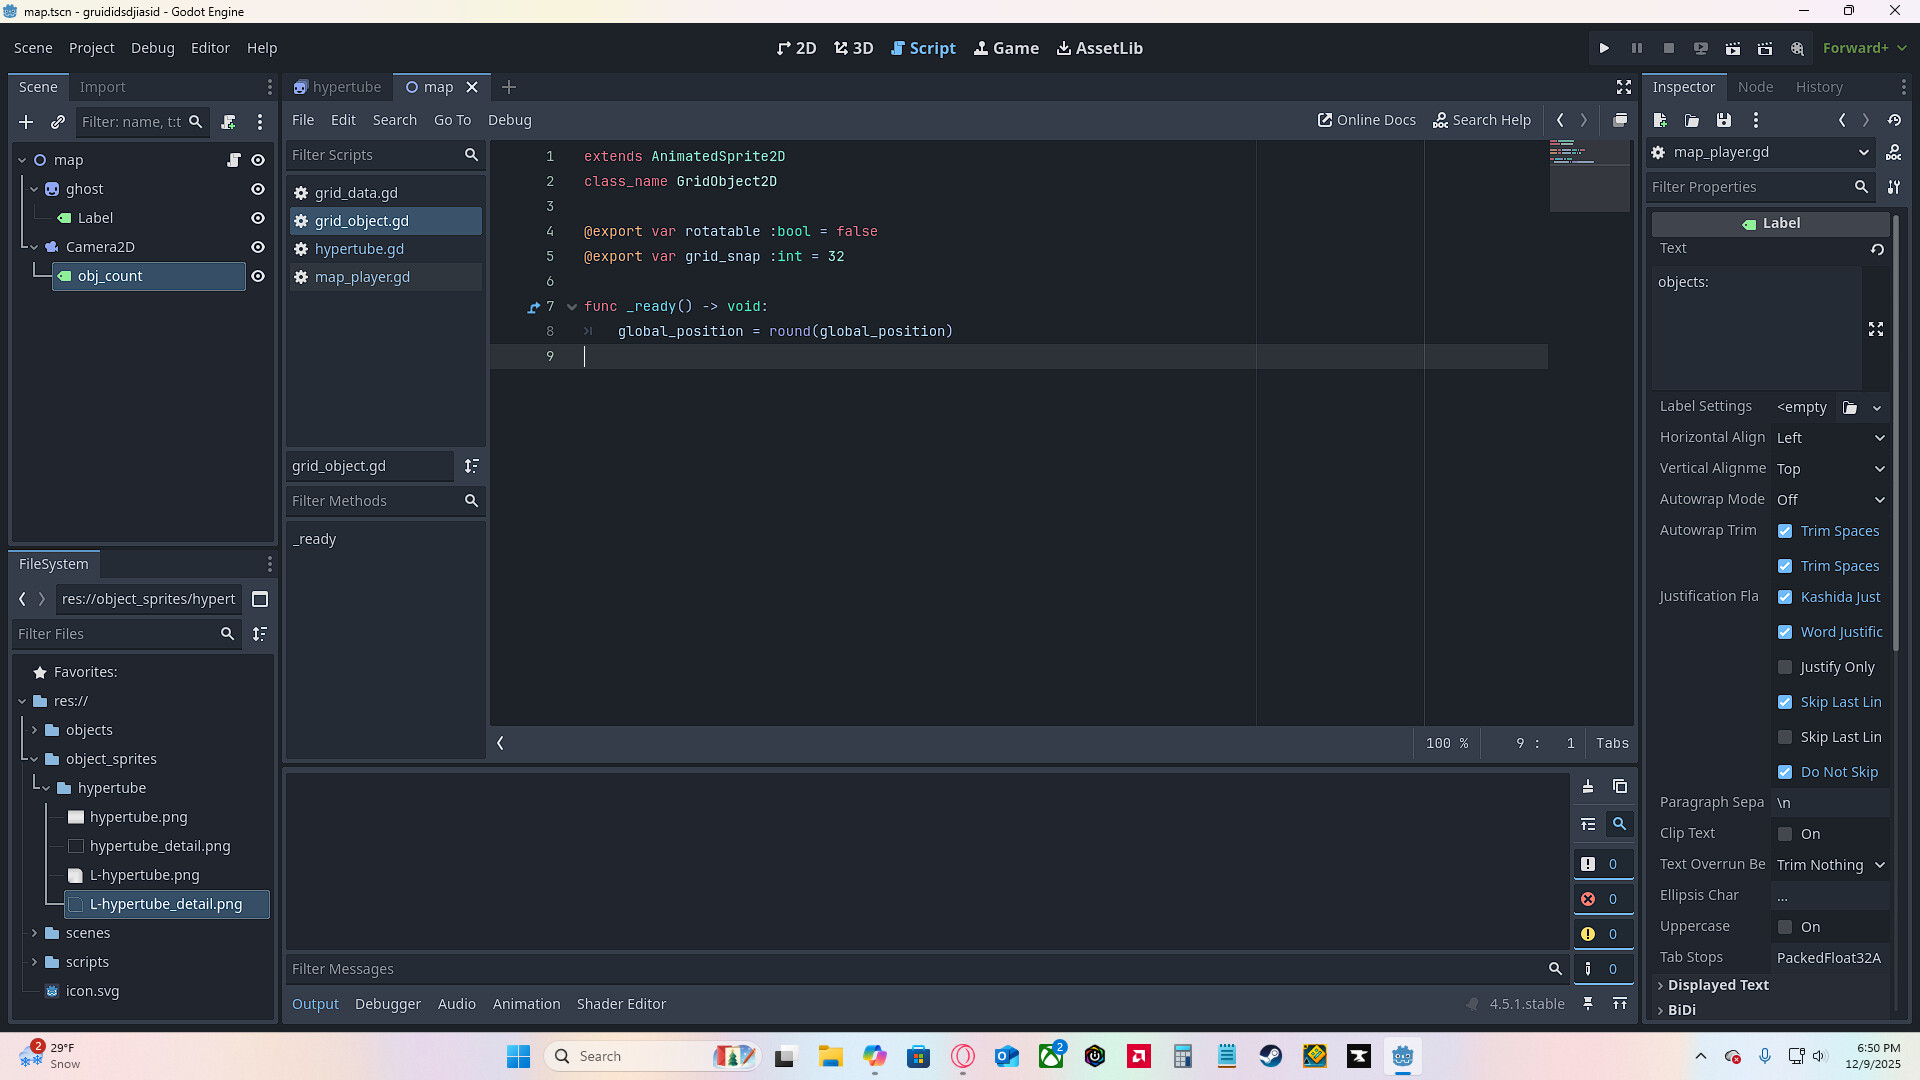
Task: Toggle visibility of the obj_count node
Action: pos(257,277)
